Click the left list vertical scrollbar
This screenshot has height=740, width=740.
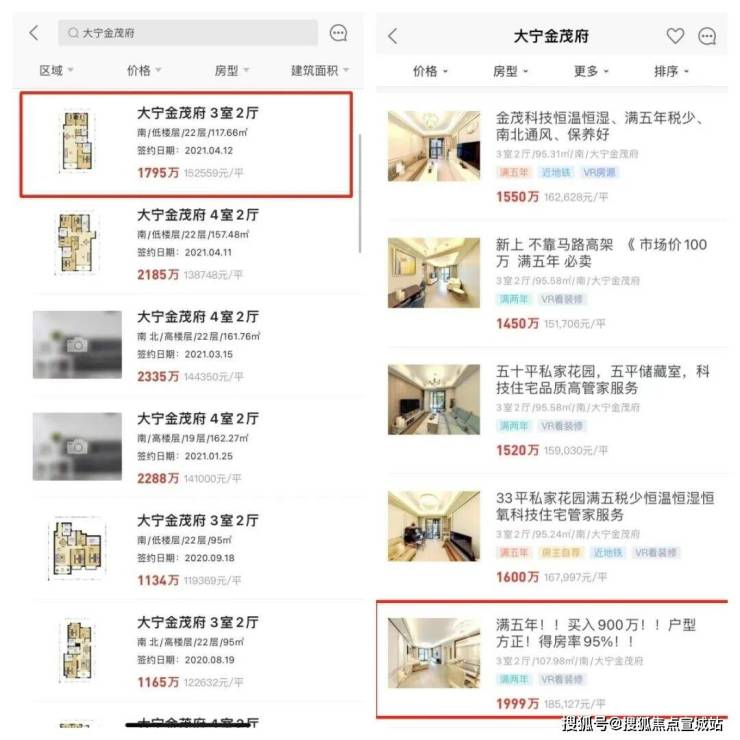pos(360,193)
